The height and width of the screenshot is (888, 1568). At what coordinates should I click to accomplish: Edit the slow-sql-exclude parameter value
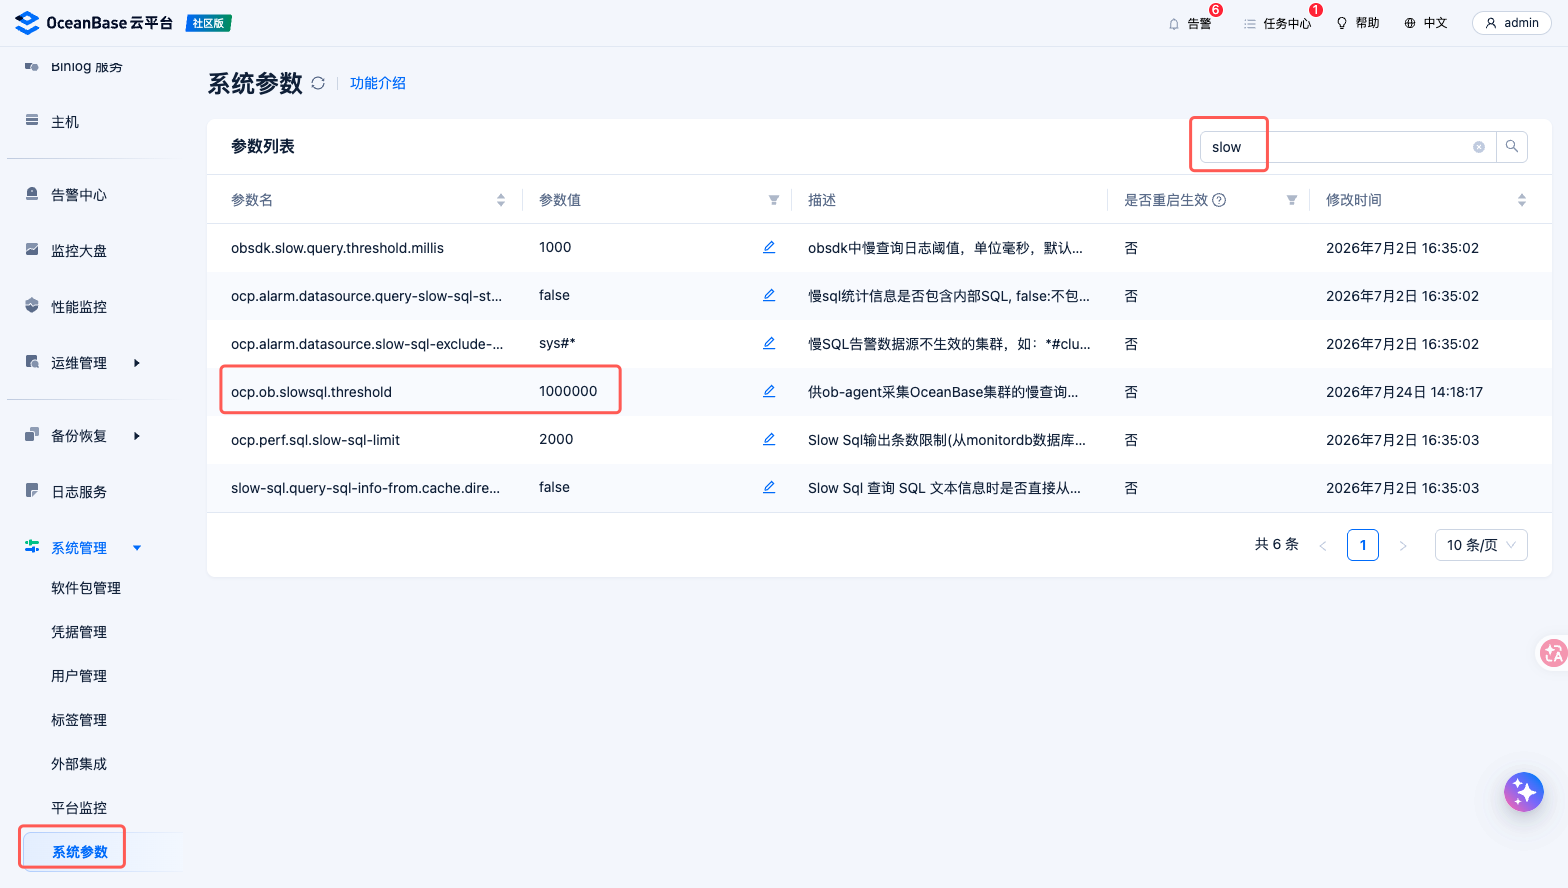pyautogui.click(x=769, y=343)
